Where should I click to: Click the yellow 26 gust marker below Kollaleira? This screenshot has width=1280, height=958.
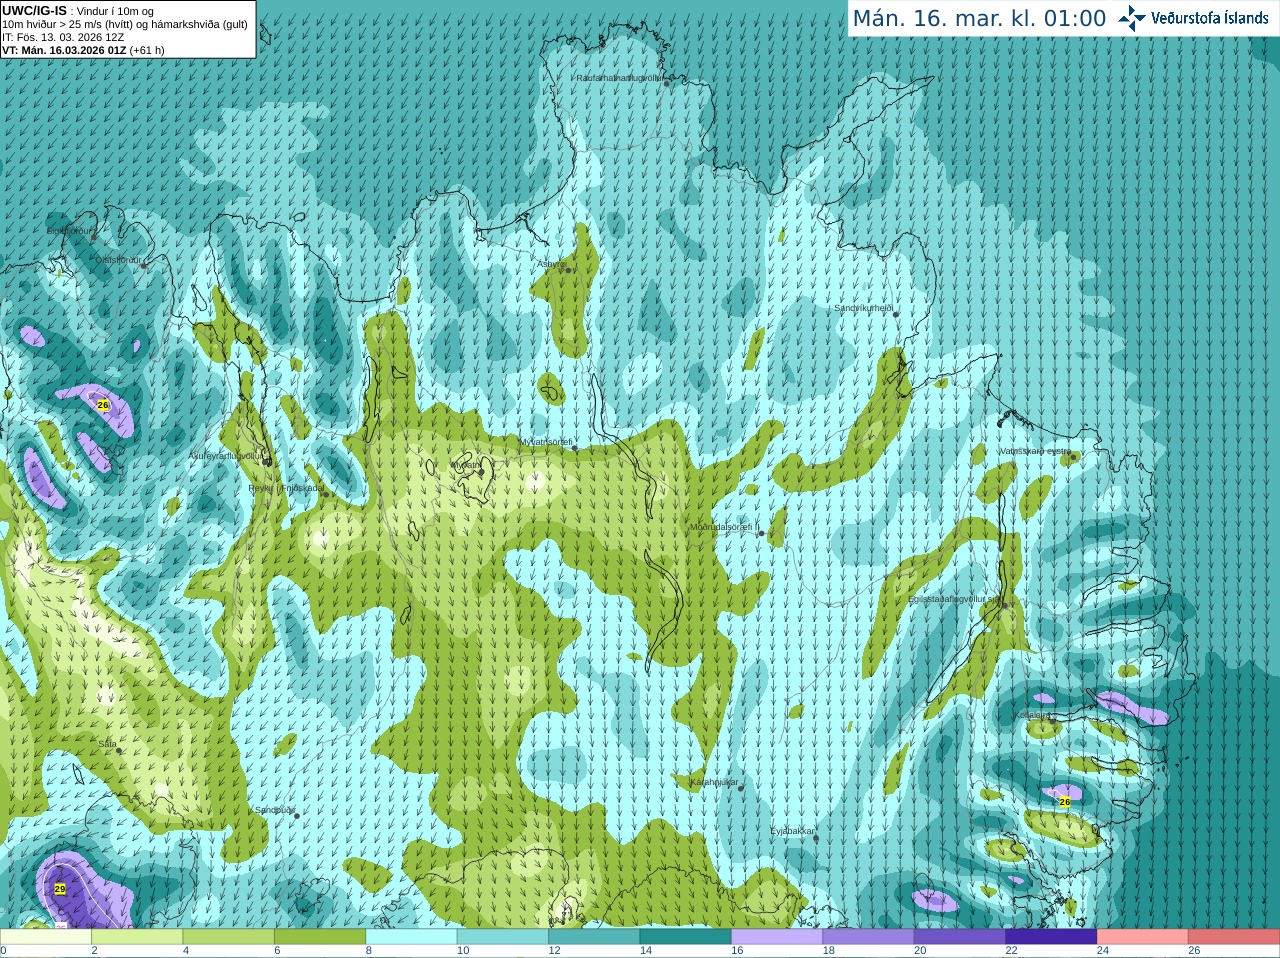pyautogui.click(x=1064, y=802)
